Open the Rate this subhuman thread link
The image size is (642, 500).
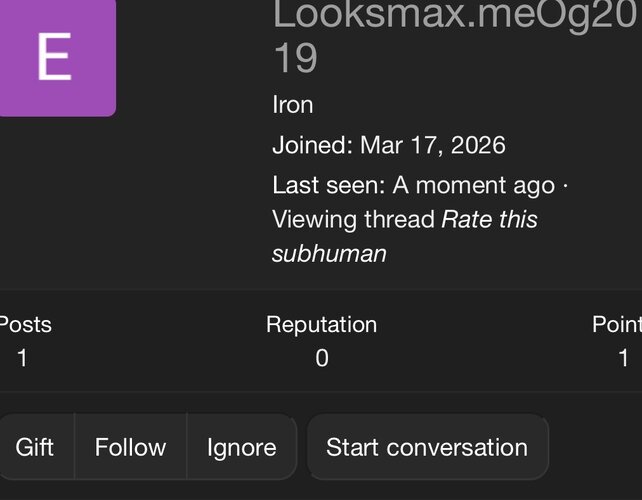pyautogui.click(x=405, y=236)
